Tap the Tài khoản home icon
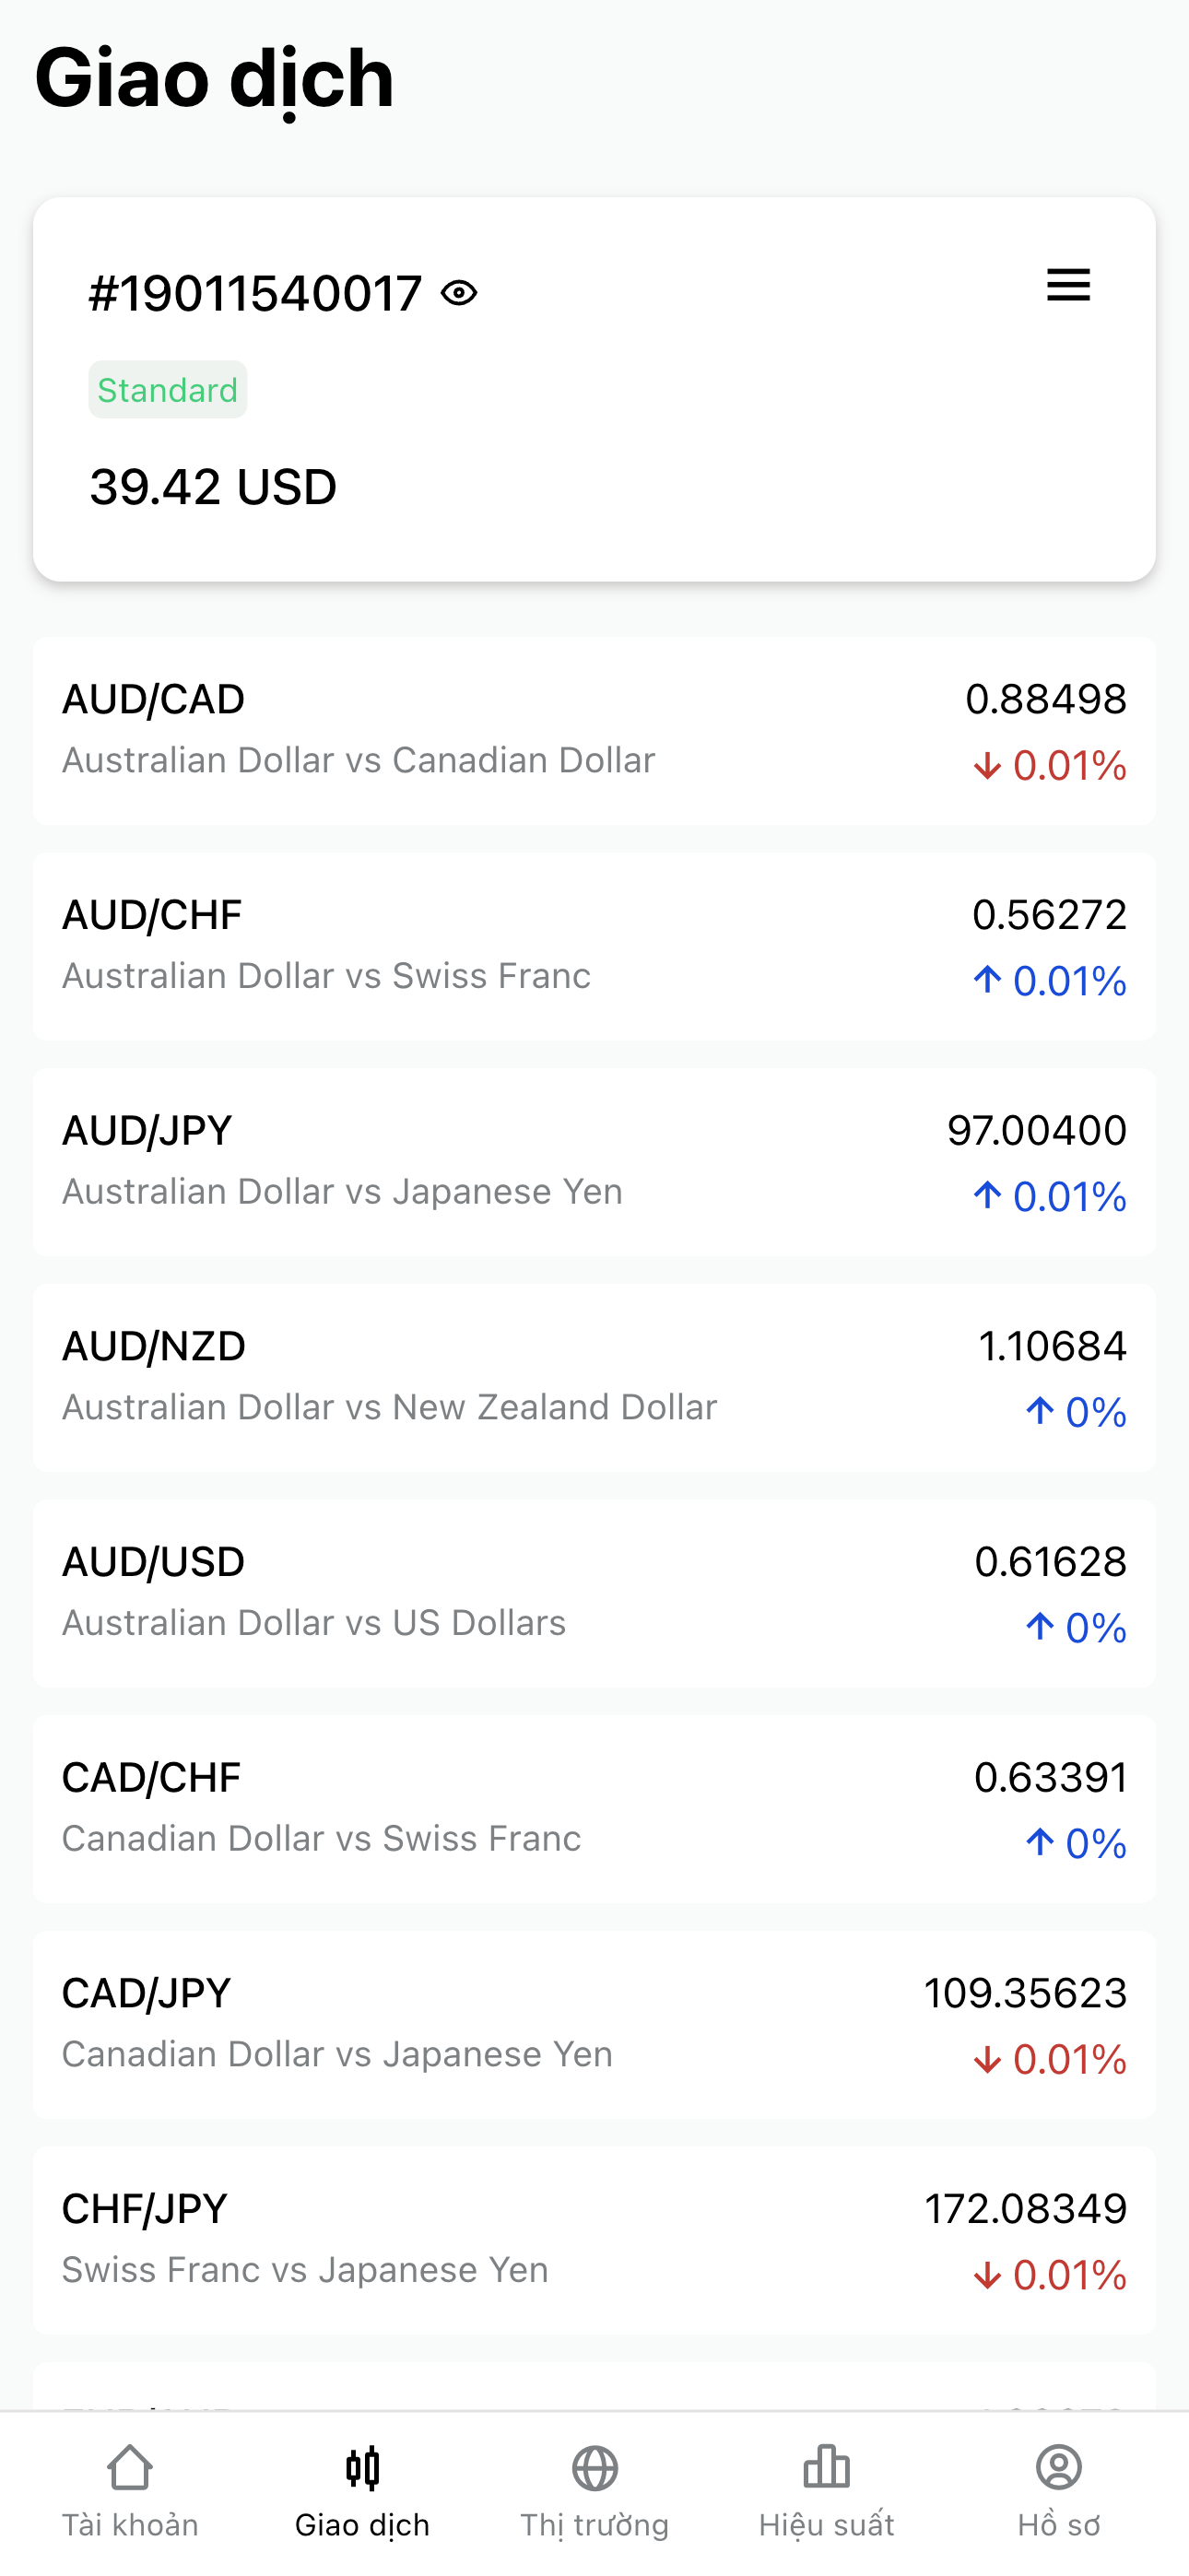 tap(130, 2467)
